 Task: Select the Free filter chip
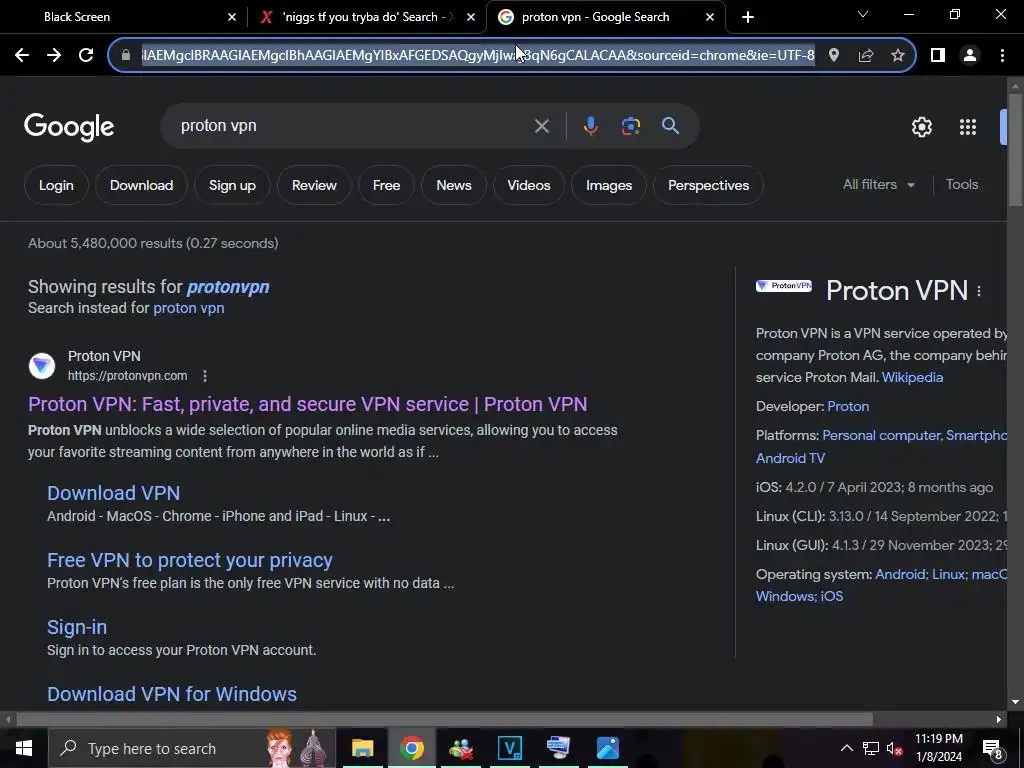(387, 185)
